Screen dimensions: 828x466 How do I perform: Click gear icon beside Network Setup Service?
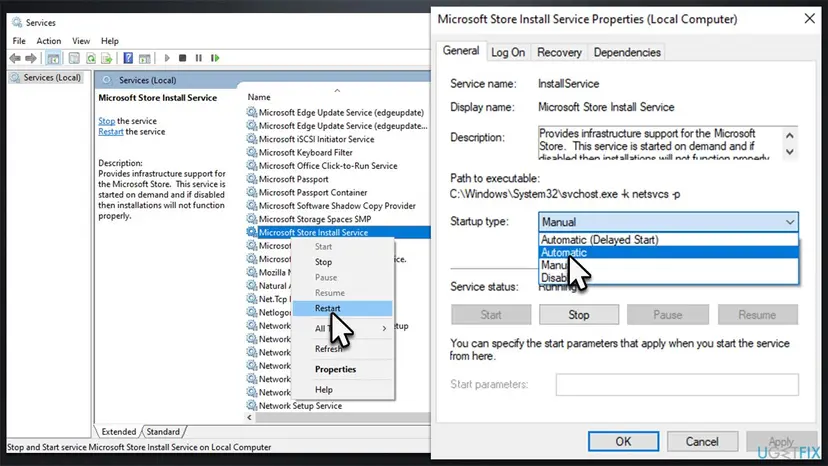(x=252, y=405)
